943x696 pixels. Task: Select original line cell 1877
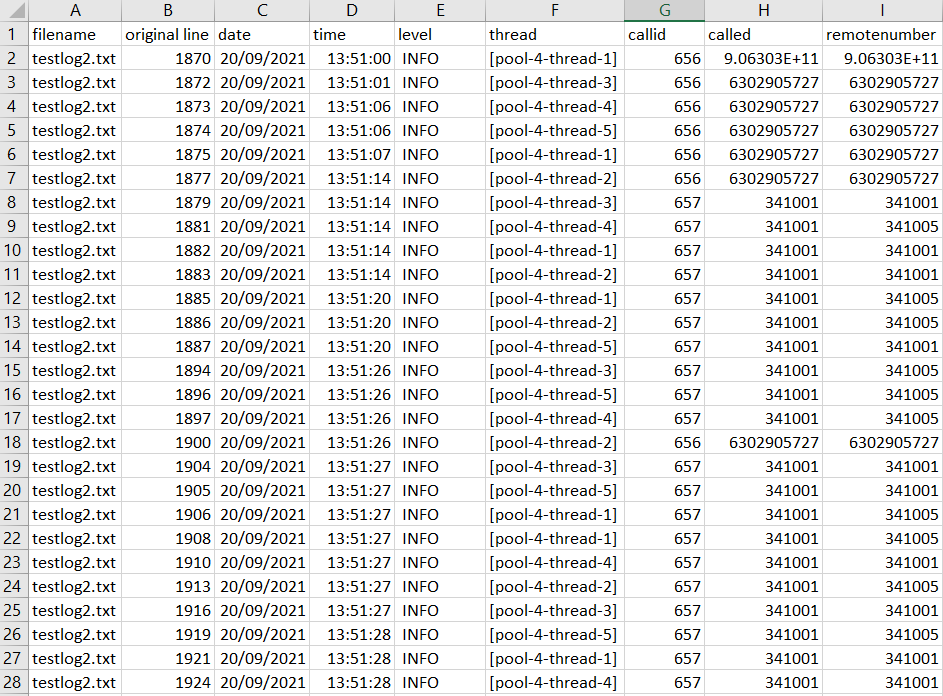coord(168,178)
